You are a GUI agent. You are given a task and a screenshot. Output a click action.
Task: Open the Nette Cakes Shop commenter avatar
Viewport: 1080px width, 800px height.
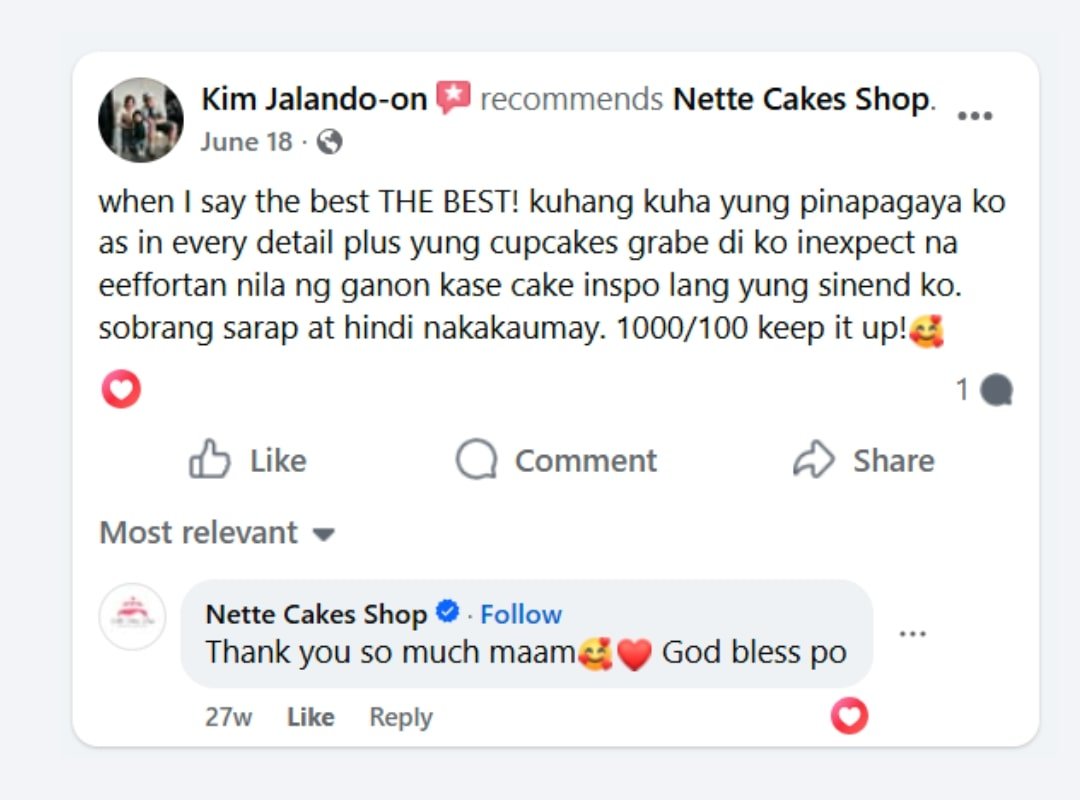133,616
